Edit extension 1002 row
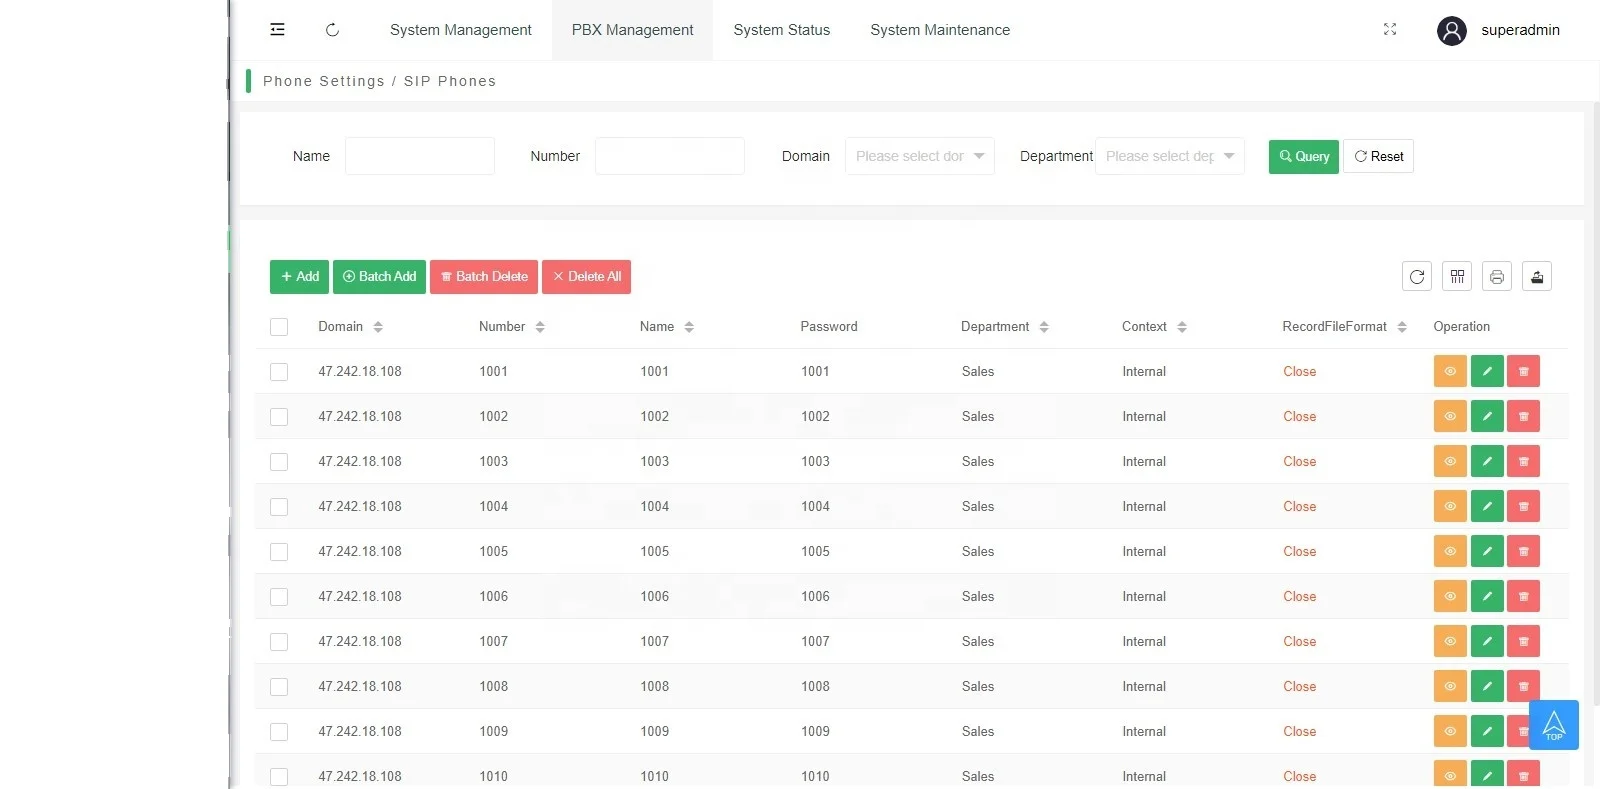This screenshot has height=789, width=1600. coord(1487,416)
